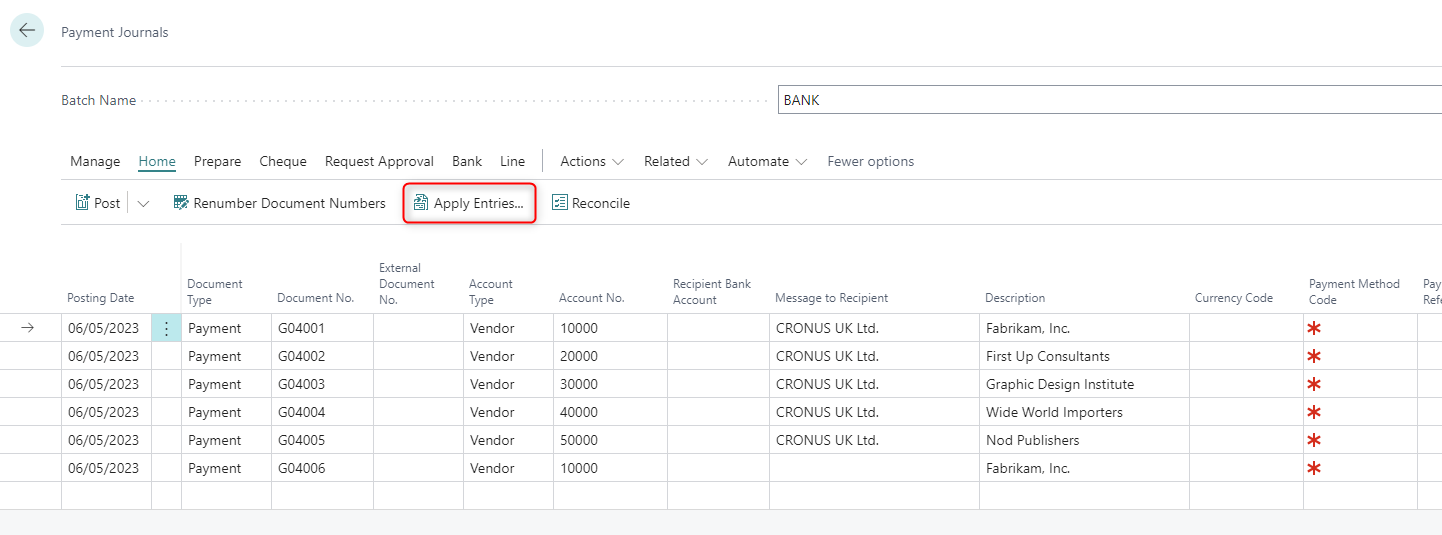This screenshot has width=1442, height=535.
Task: Switch to the Prepare tab
Action: tap(217, 161)
